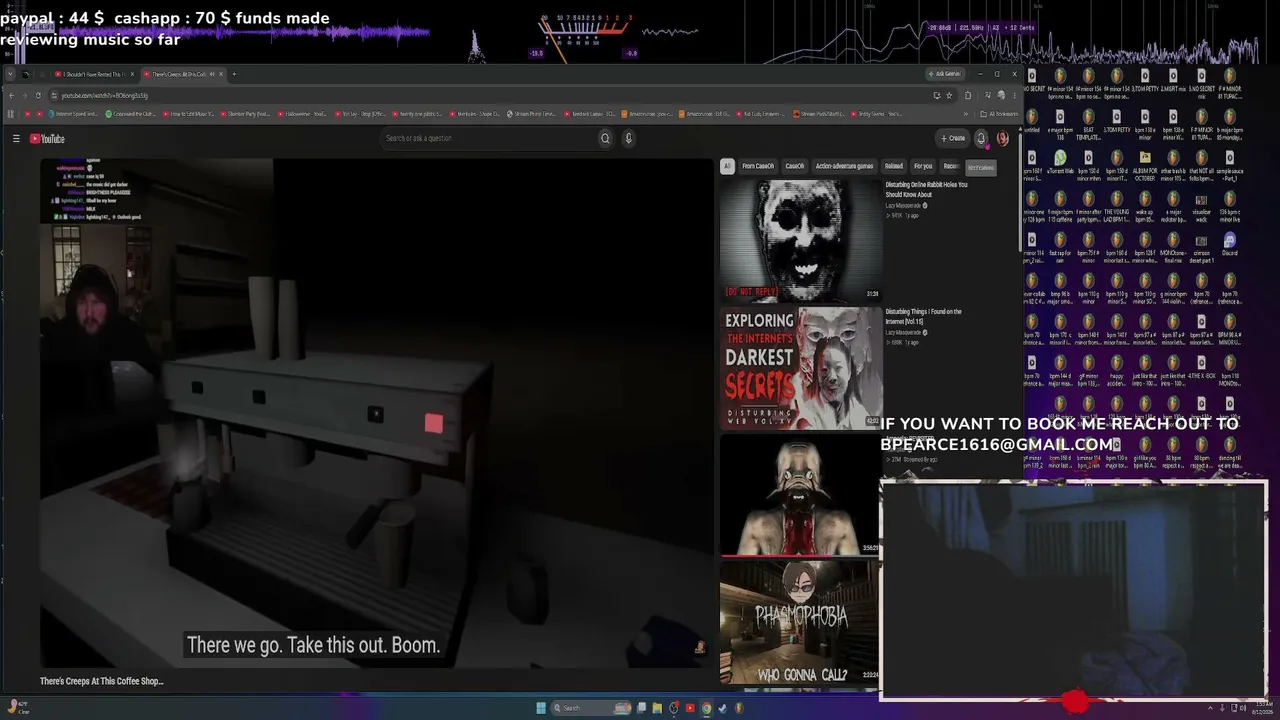Open the taskbar clock and date
Viewport: 1280px width, 720px height.
click(x=1262, y=708)
